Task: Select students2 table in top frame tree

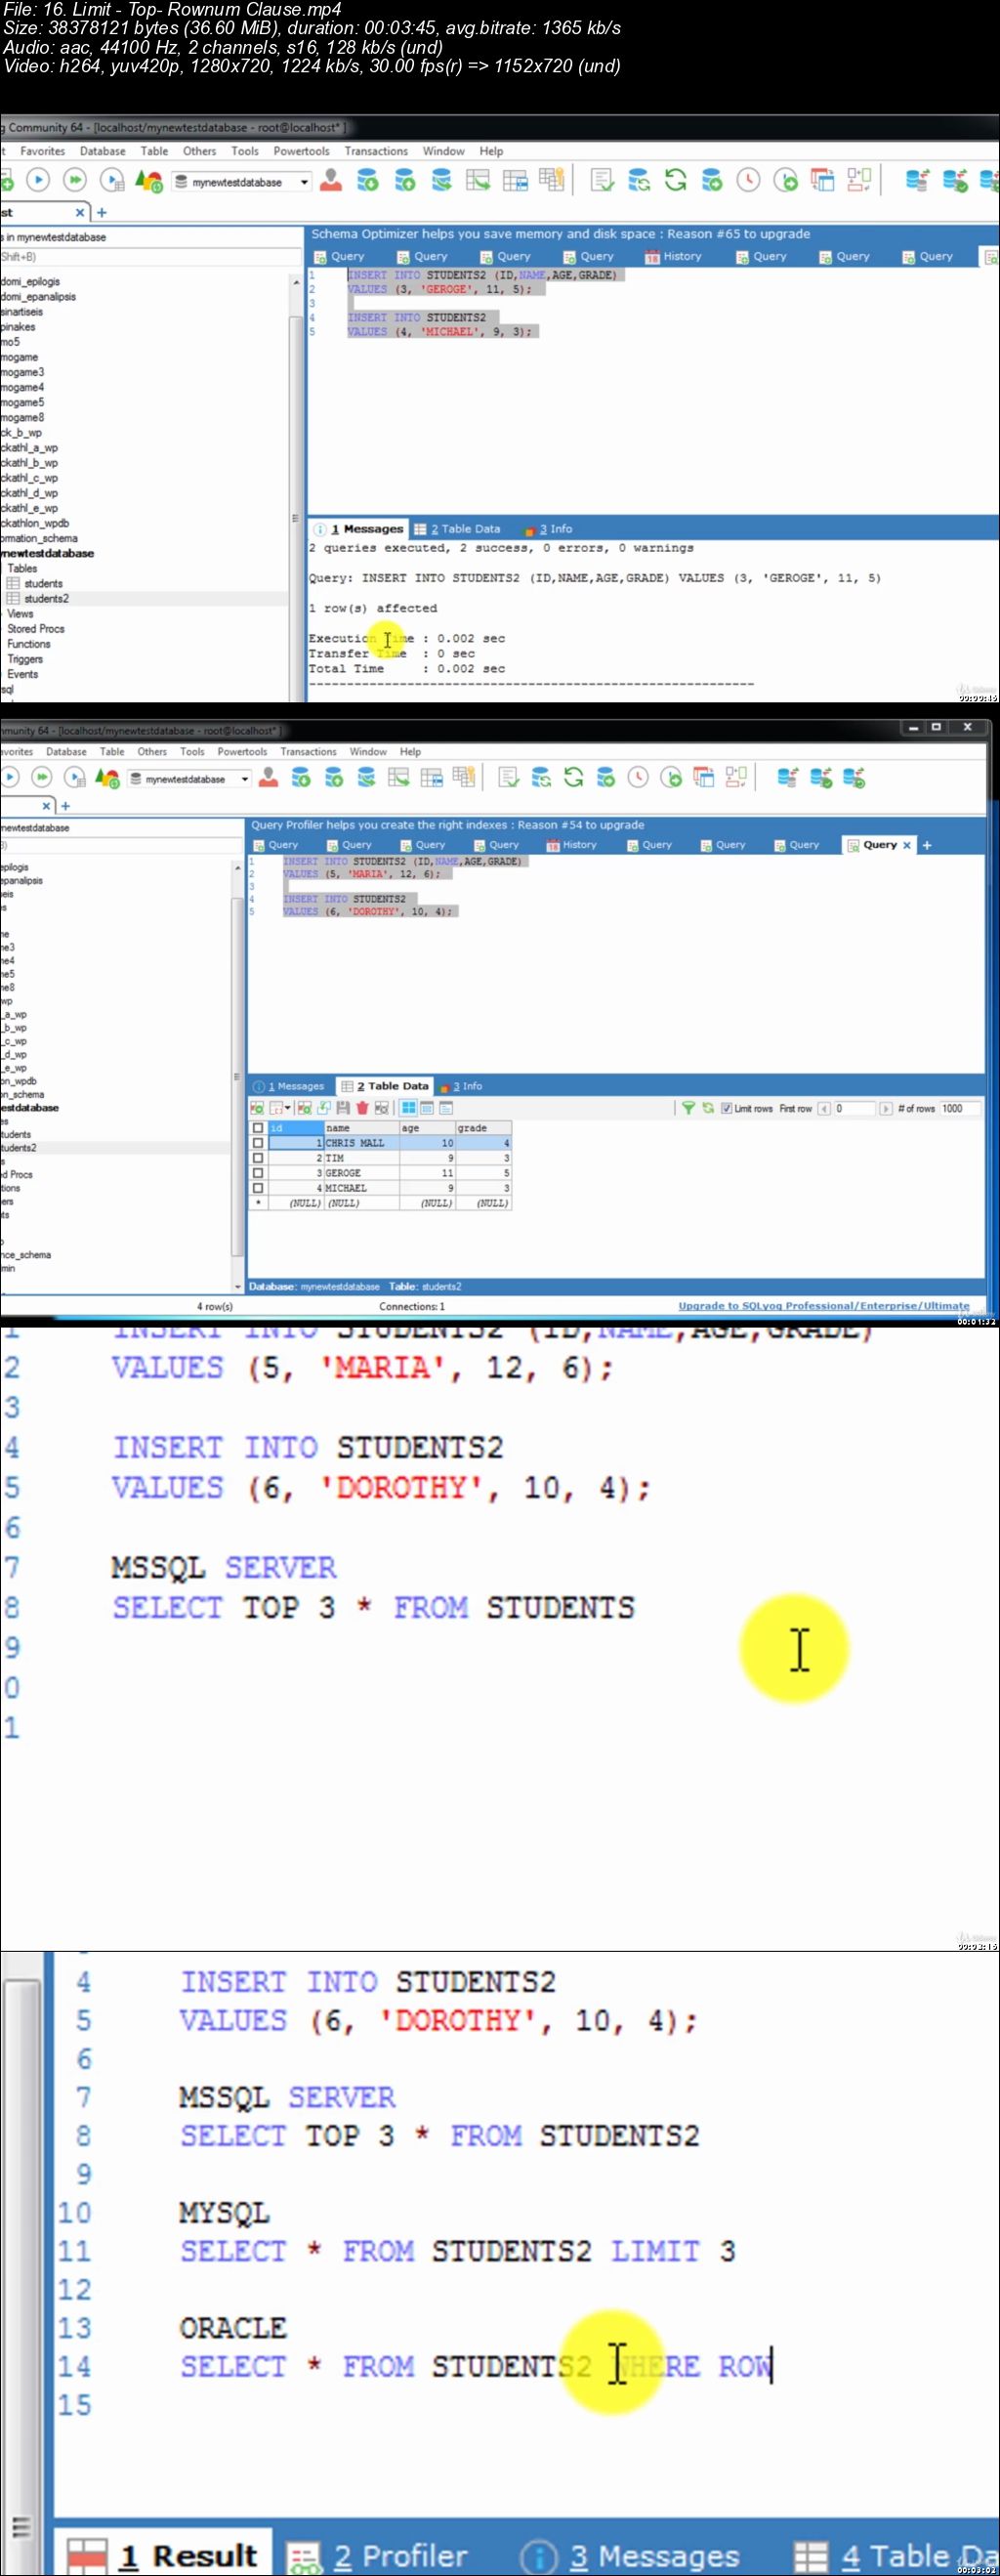Action: pos(46,598)
